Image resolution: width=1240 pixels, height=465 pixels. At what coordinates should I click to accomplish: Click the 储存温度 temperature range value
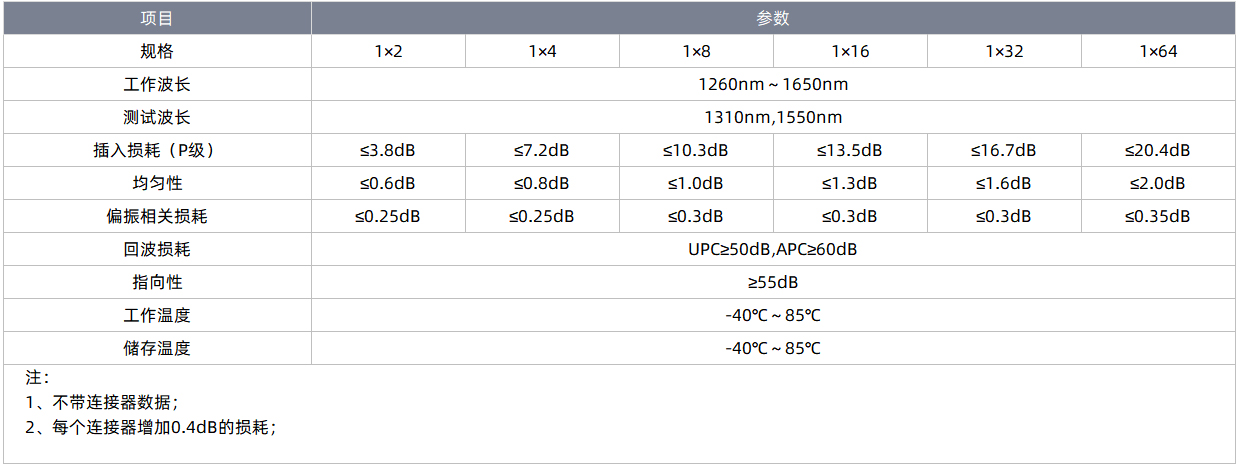pyautogui.click(x=773, y=348)
